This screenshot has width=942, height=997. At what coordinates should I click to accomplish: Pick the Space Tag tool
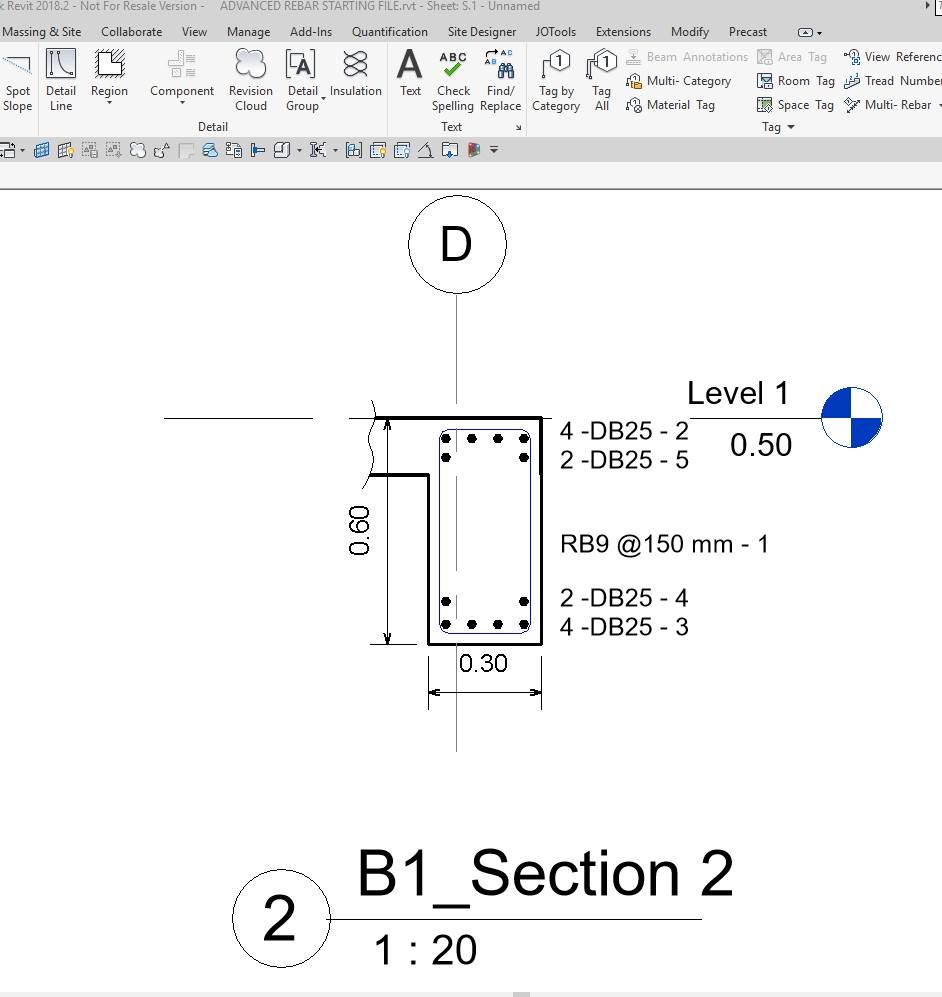[x=796, y=105]
